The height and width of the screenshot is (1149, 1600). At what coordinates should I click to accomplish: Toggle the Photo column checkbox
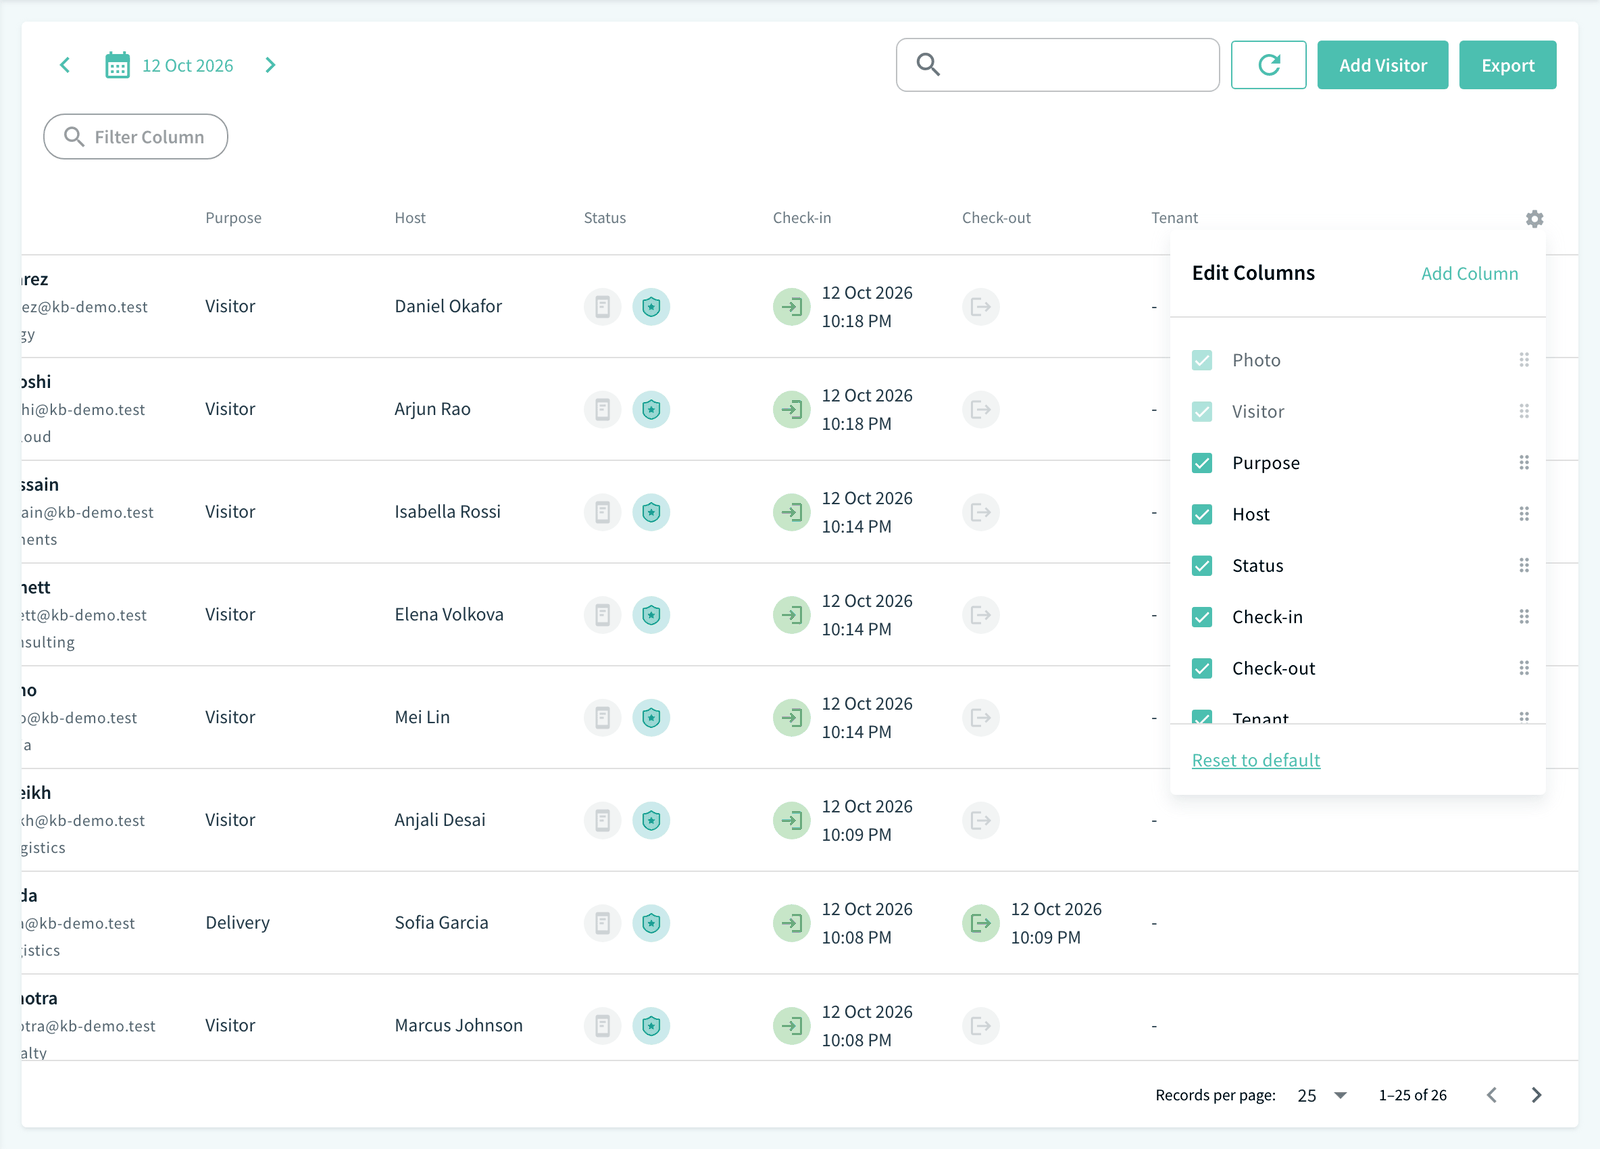(x=1202, y=360)
